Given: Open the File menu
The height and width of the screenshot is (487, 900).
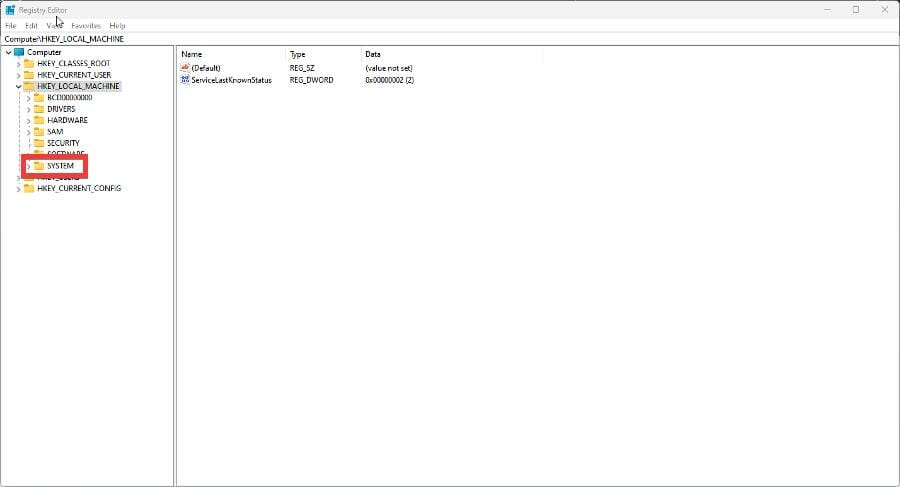Looking at the screenshot, I should point(11,26).
